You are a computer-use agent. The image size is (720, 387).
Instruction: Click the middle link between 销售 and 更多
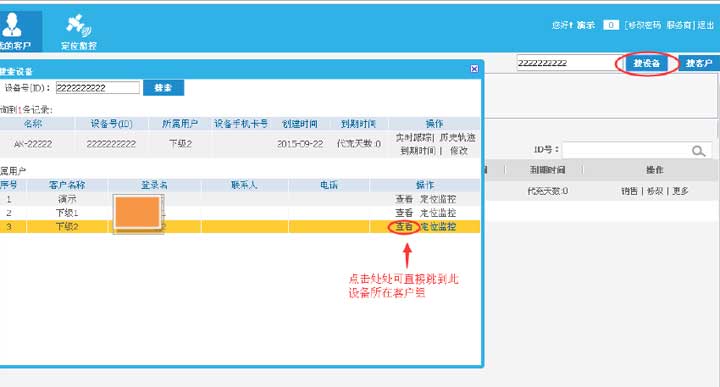(655, 191)
